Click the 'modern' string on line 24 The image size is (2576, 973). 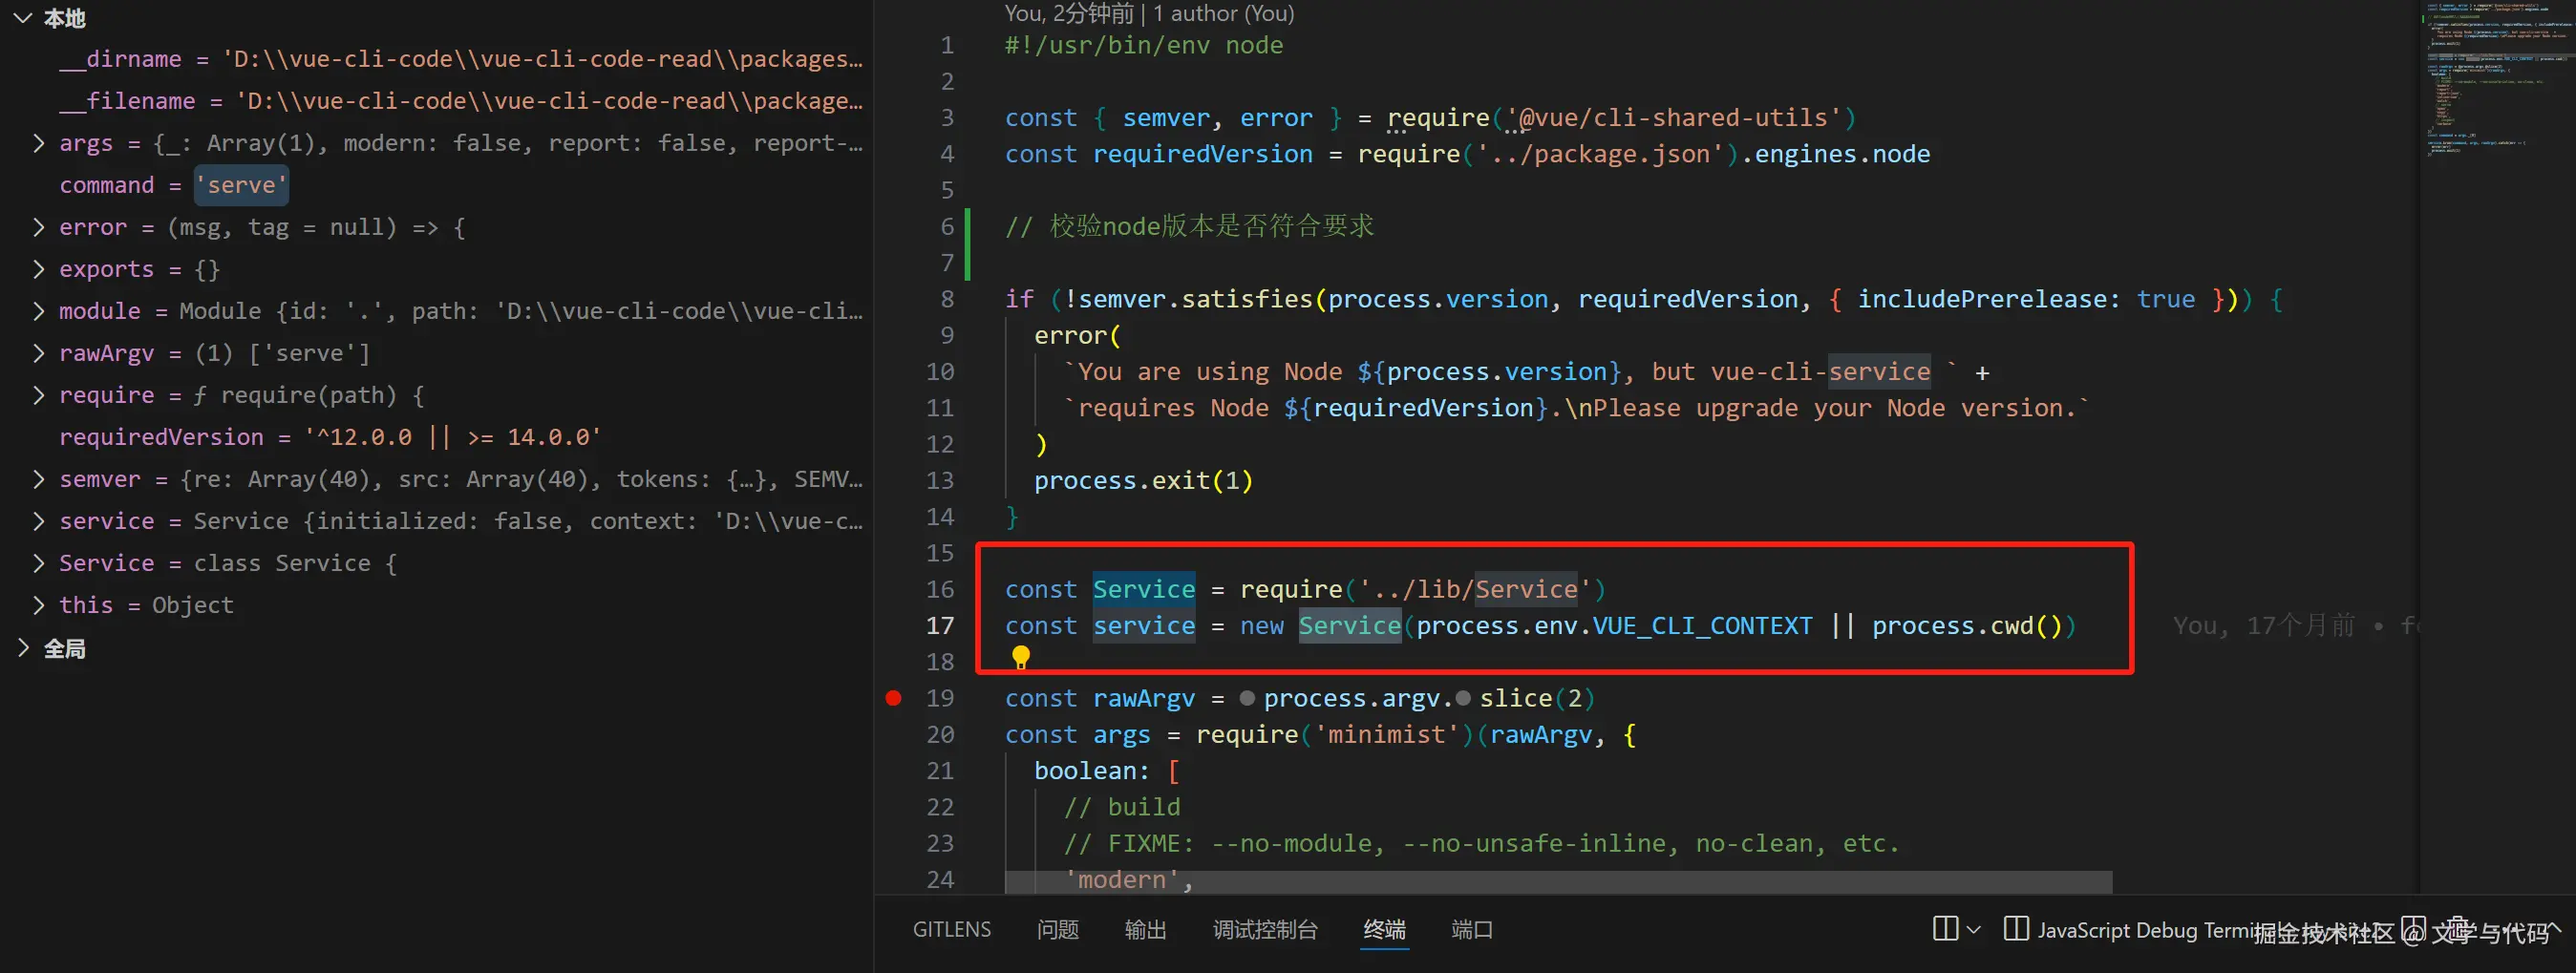[1122, 880]
